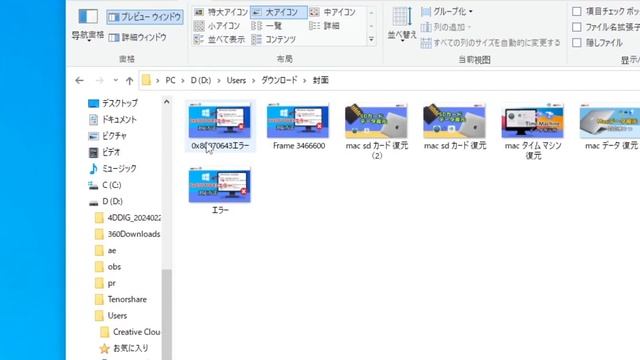This screenshot has height=360, width=640.
Task: Open Favorites star item in sidebar
Action: (x=124, y=348)
